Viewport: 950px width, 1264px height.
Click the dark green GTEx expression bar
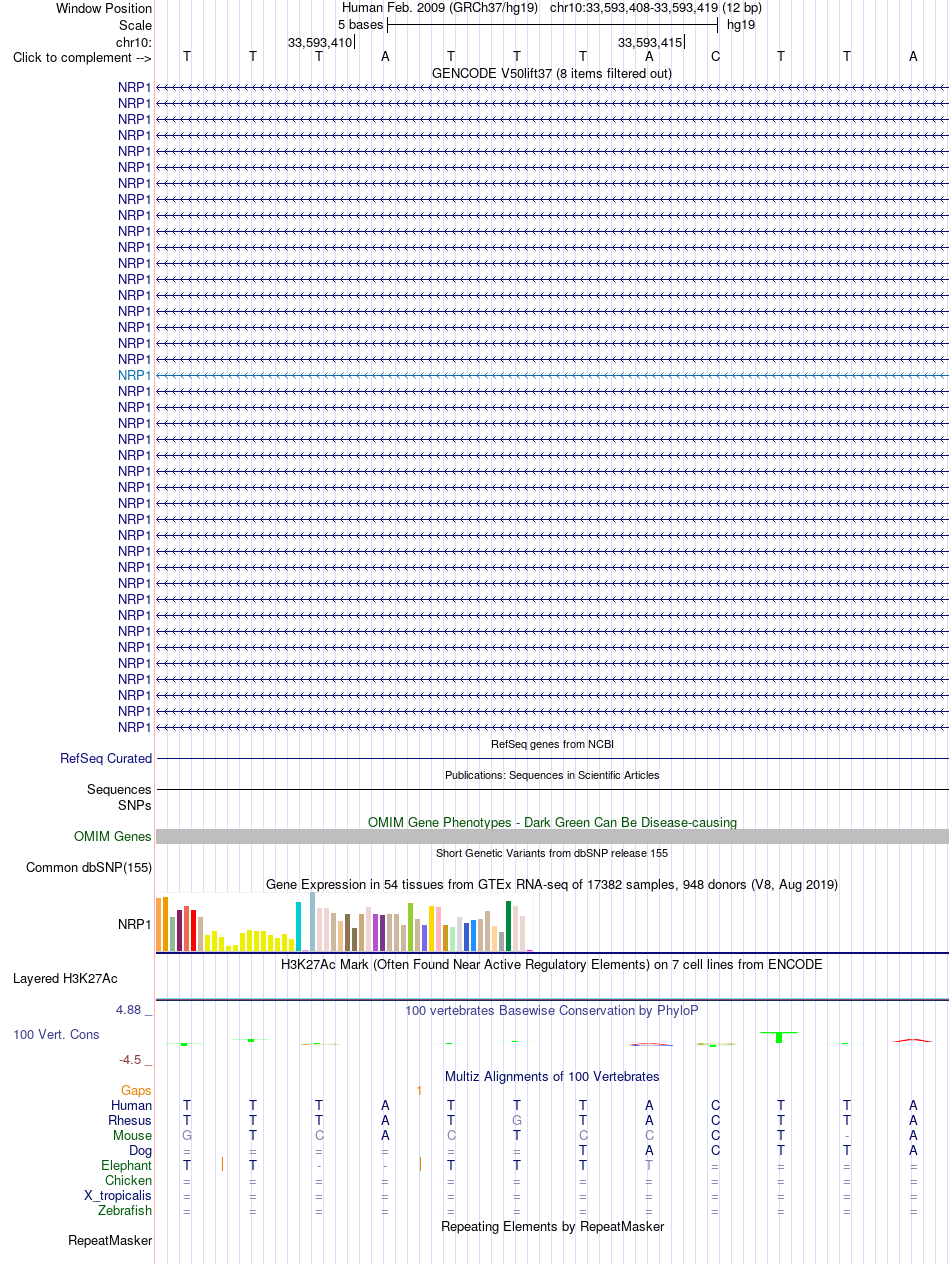tap(509, 926)
